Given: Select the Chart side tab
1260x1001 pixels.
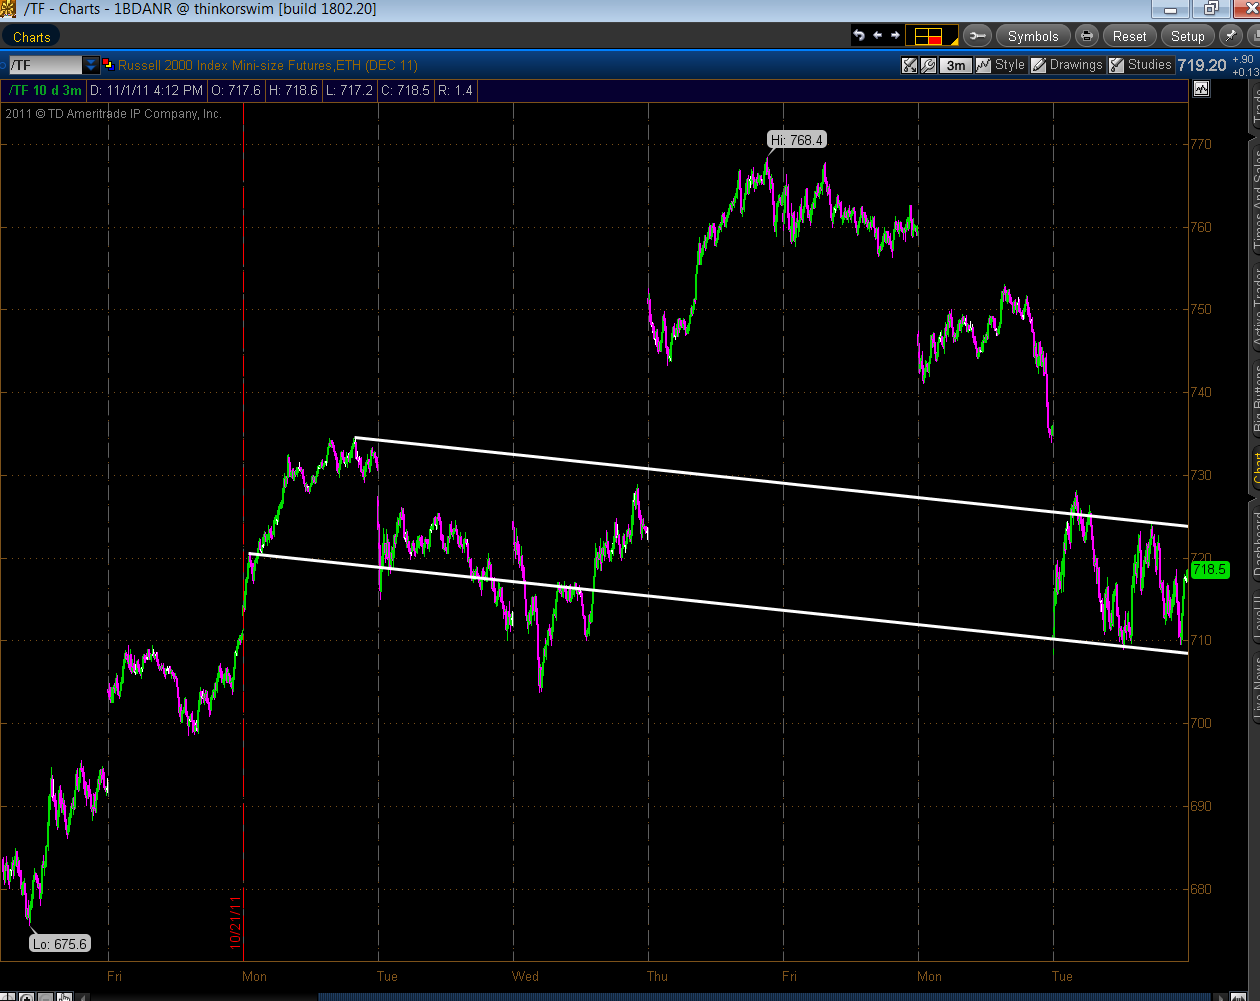Looking at the screenshot, I should tap(1255, 467).
